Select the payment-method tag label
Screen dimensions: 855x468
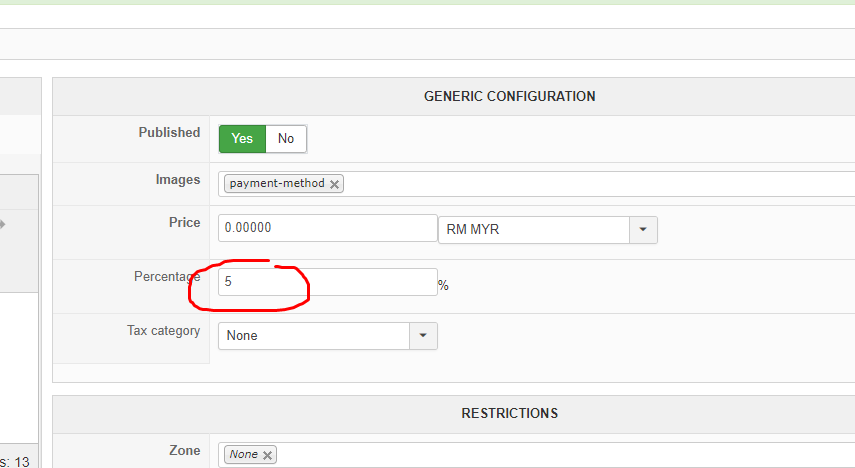tap(276, 184)
